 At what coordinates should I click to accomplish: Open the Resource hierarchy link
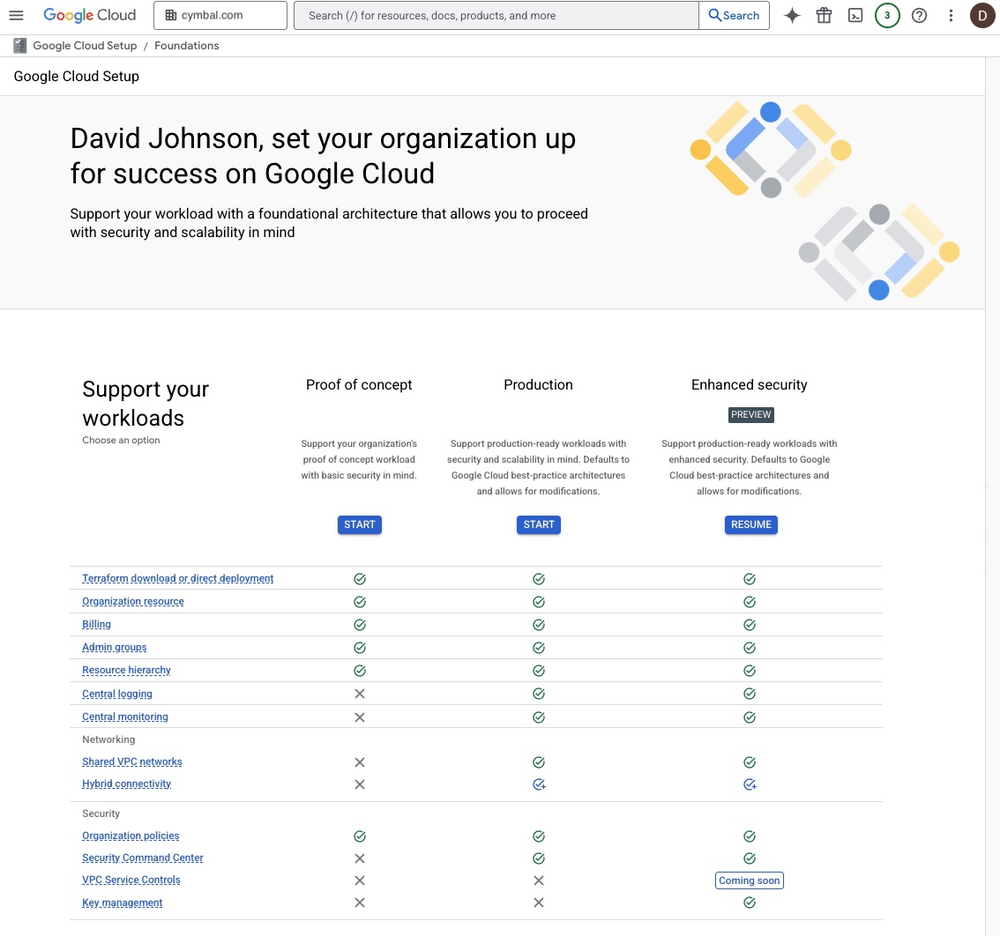pos(126,670)
